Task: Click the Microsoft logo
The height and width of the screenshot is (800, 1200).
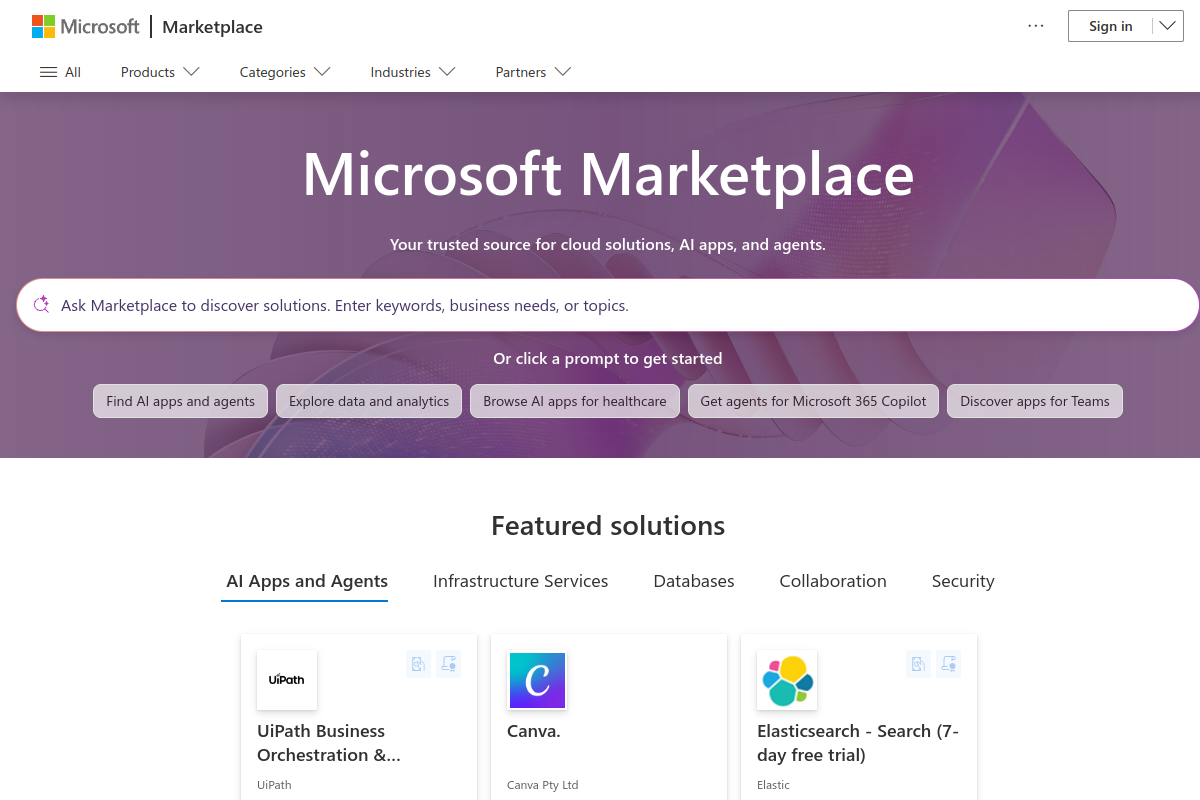Action: (x=86, y=26)
